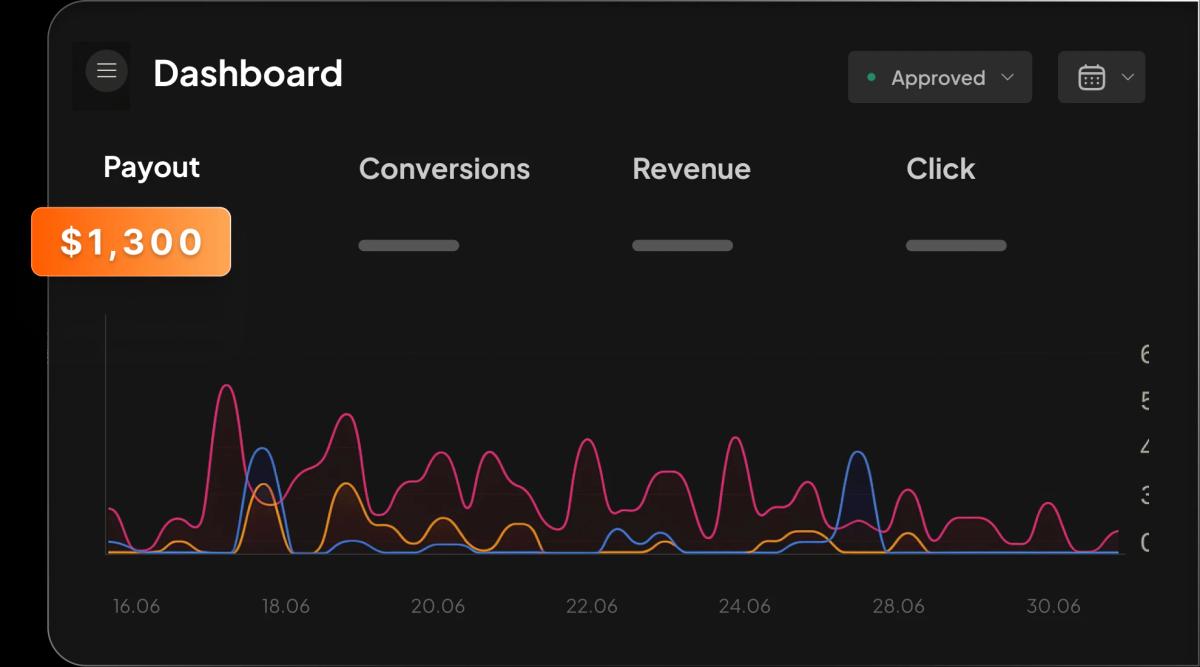Click the 16.06 date label on axis
Viewport: 1200px width, 667px height.
point(136,606)
